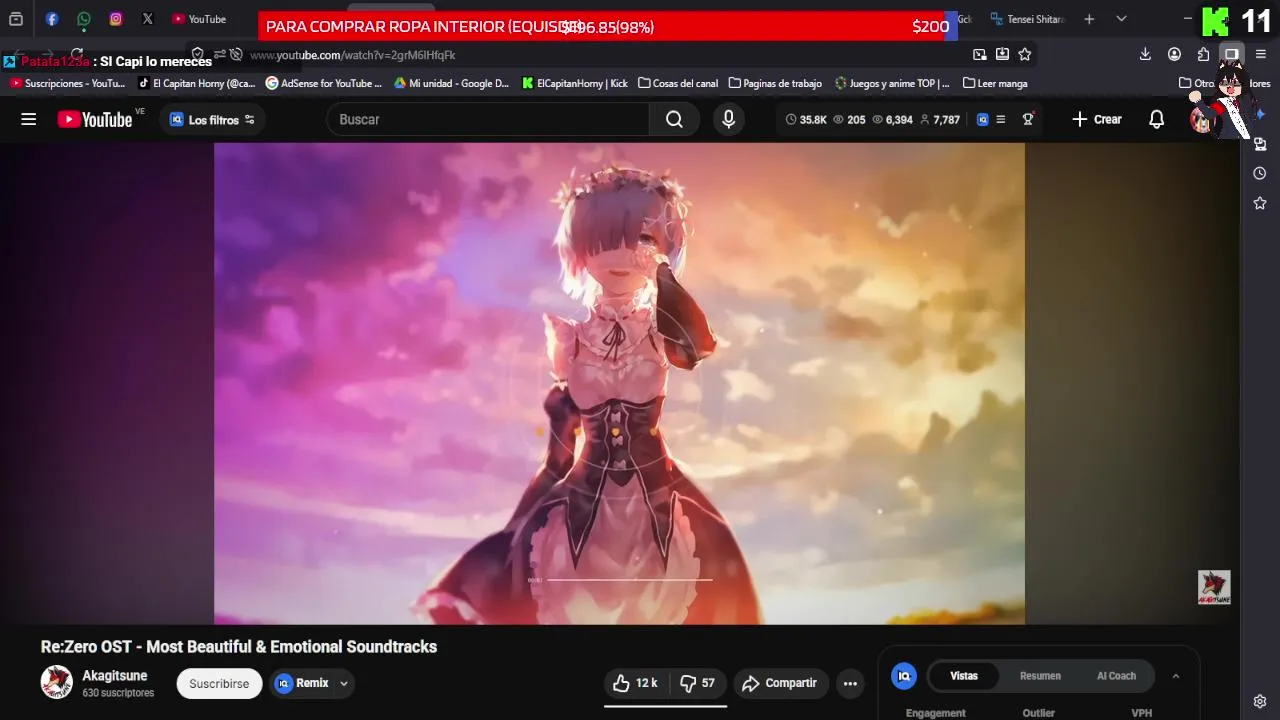
Task: Click the YouTube address bar URL
Action: (x=353, y=55)
